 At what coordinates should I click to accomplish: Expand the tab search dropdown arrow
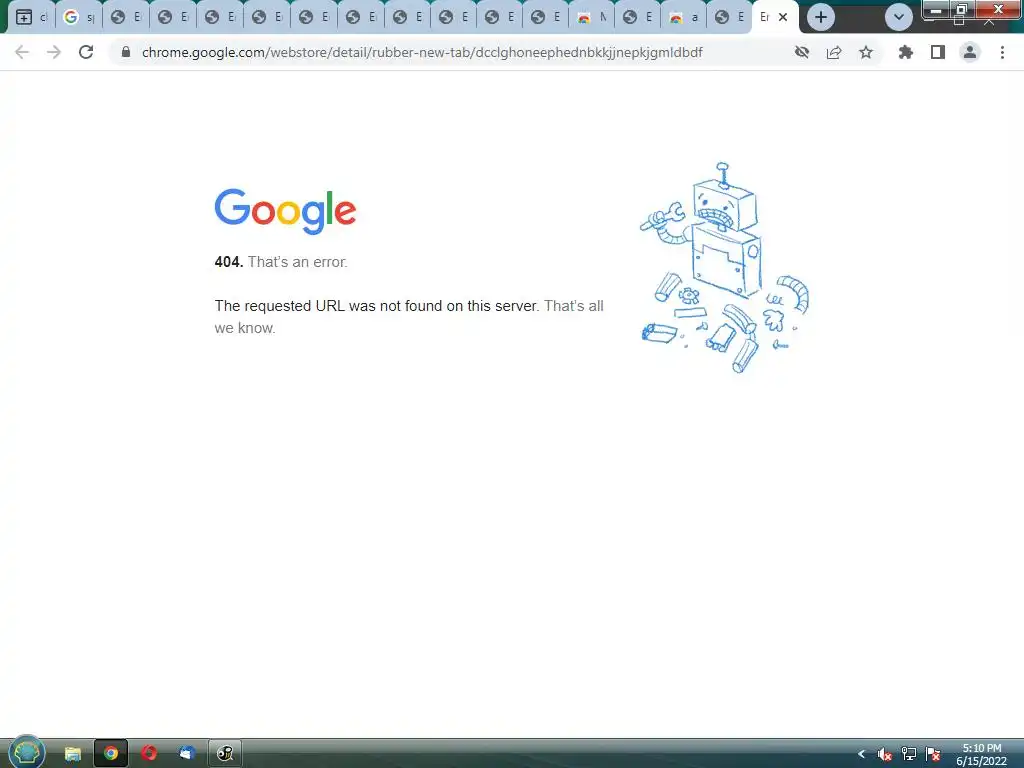coord(899,18)
